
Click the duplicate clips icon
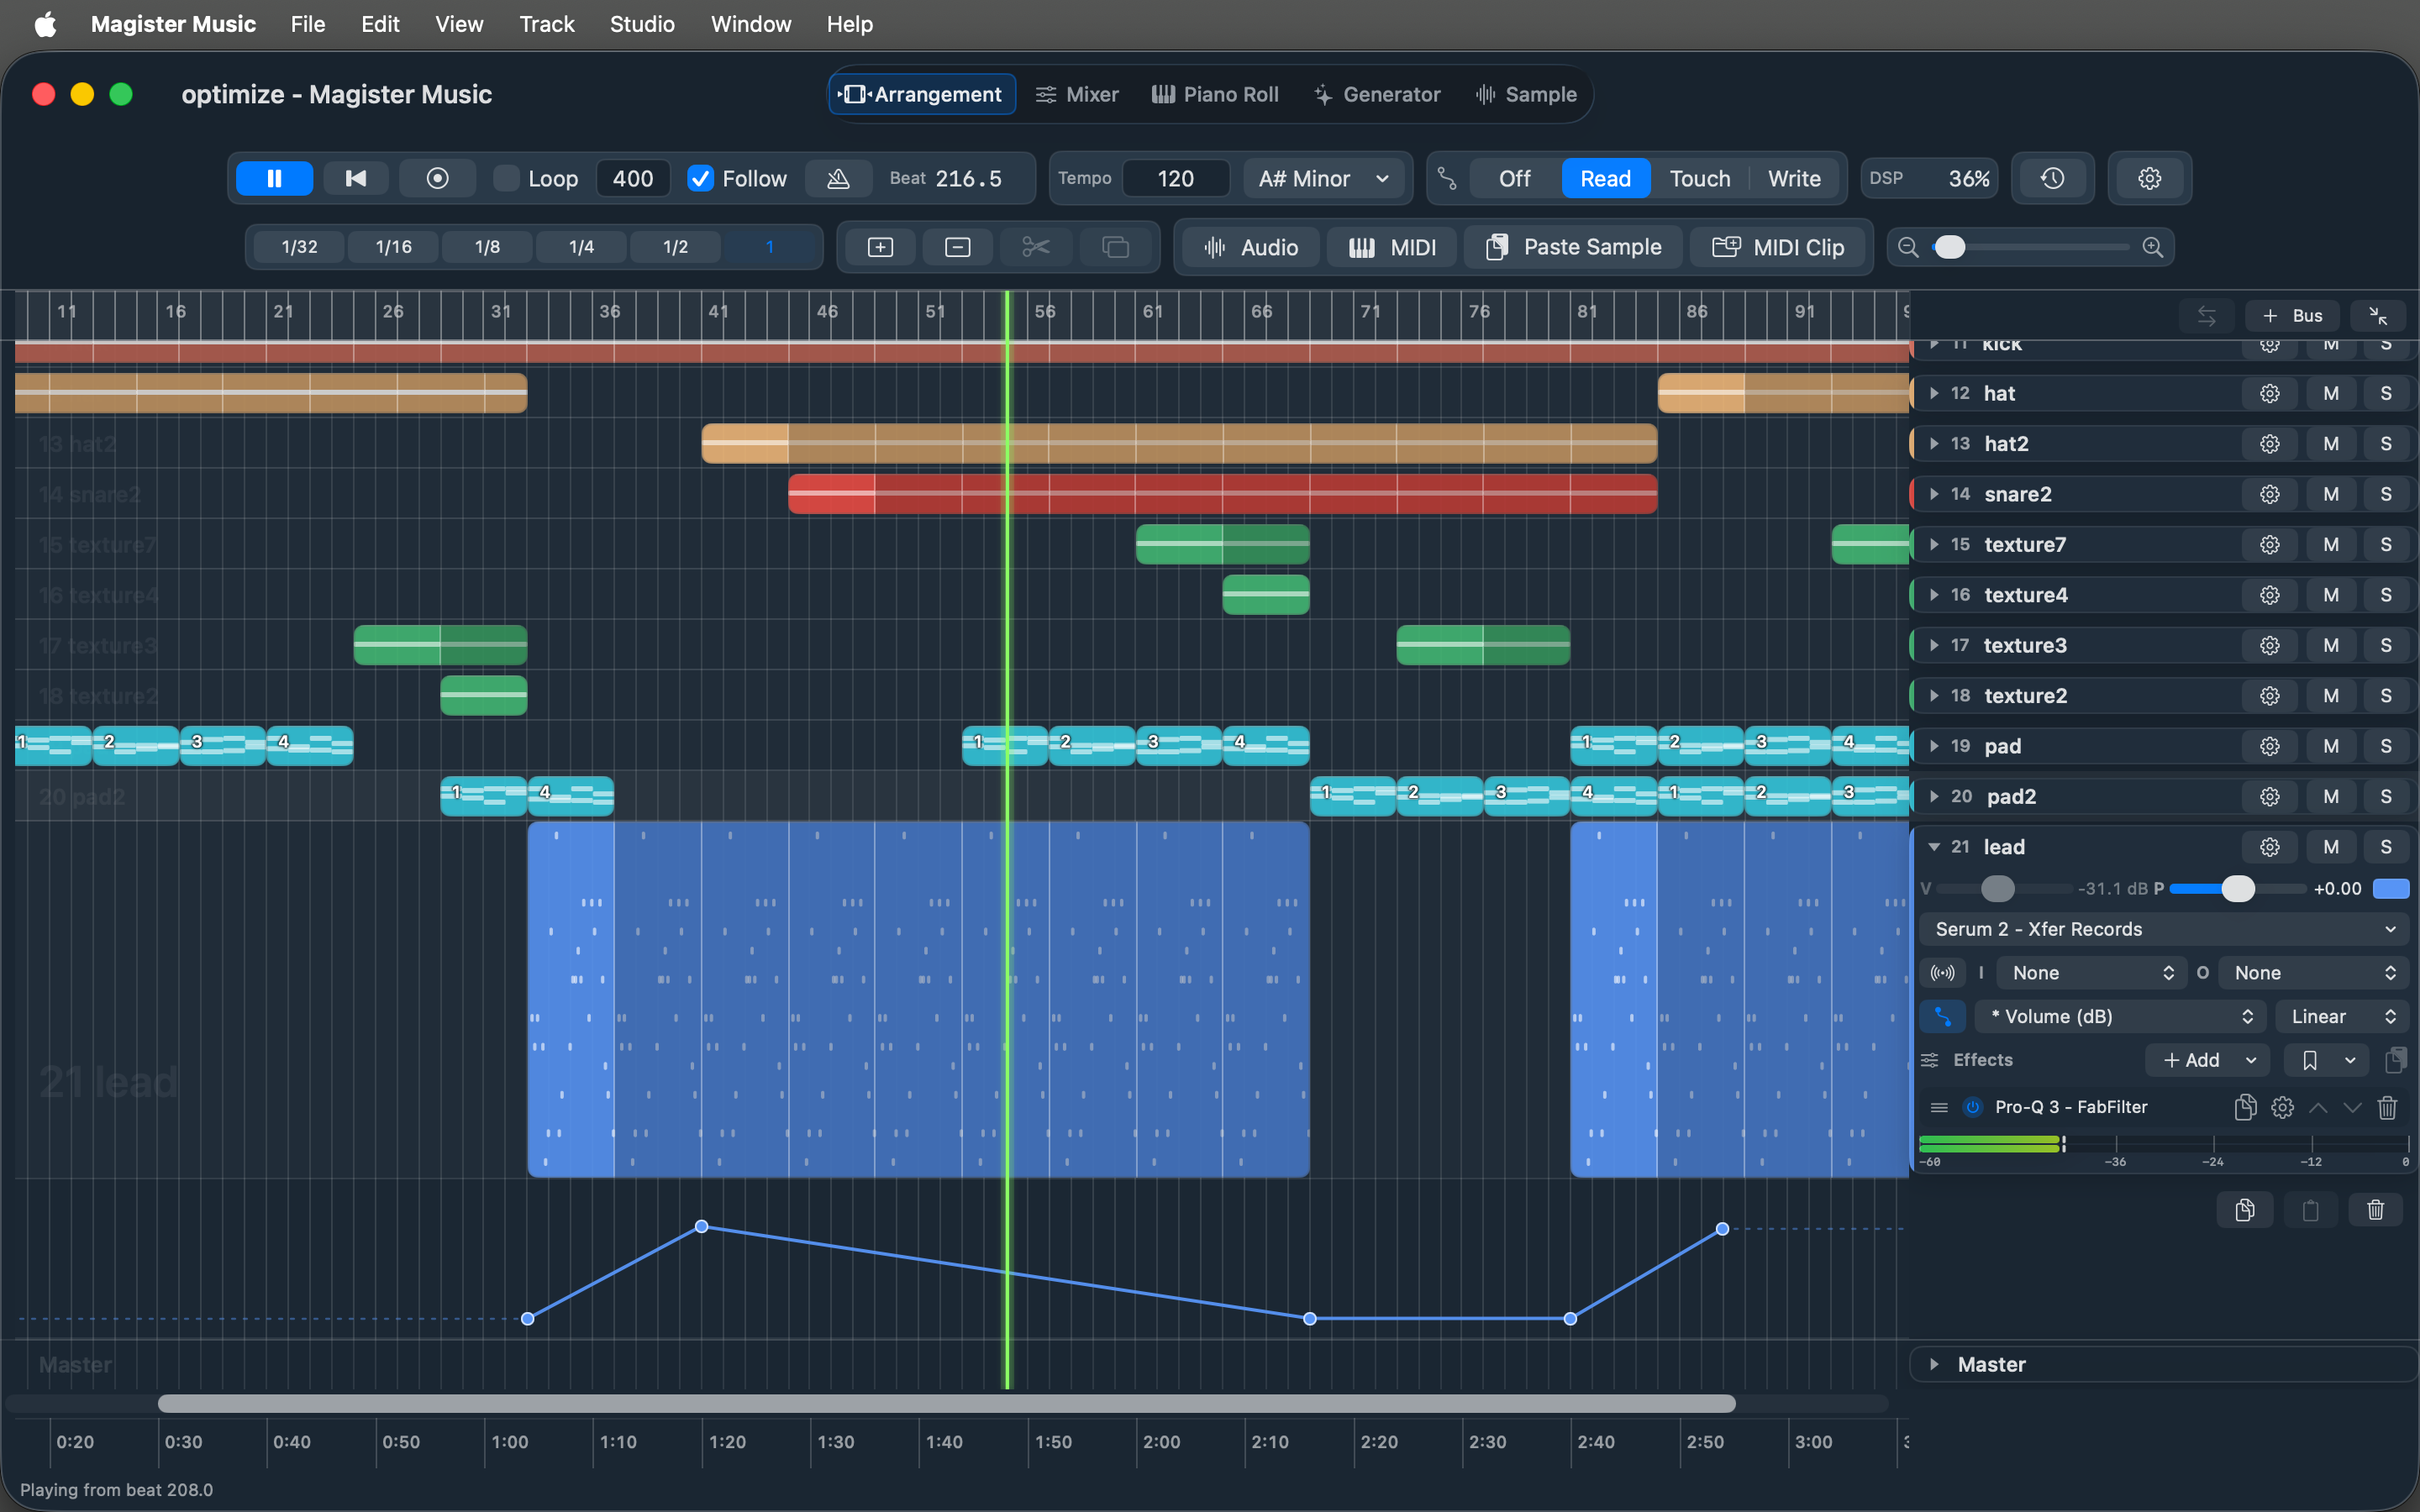(1115, 247)
